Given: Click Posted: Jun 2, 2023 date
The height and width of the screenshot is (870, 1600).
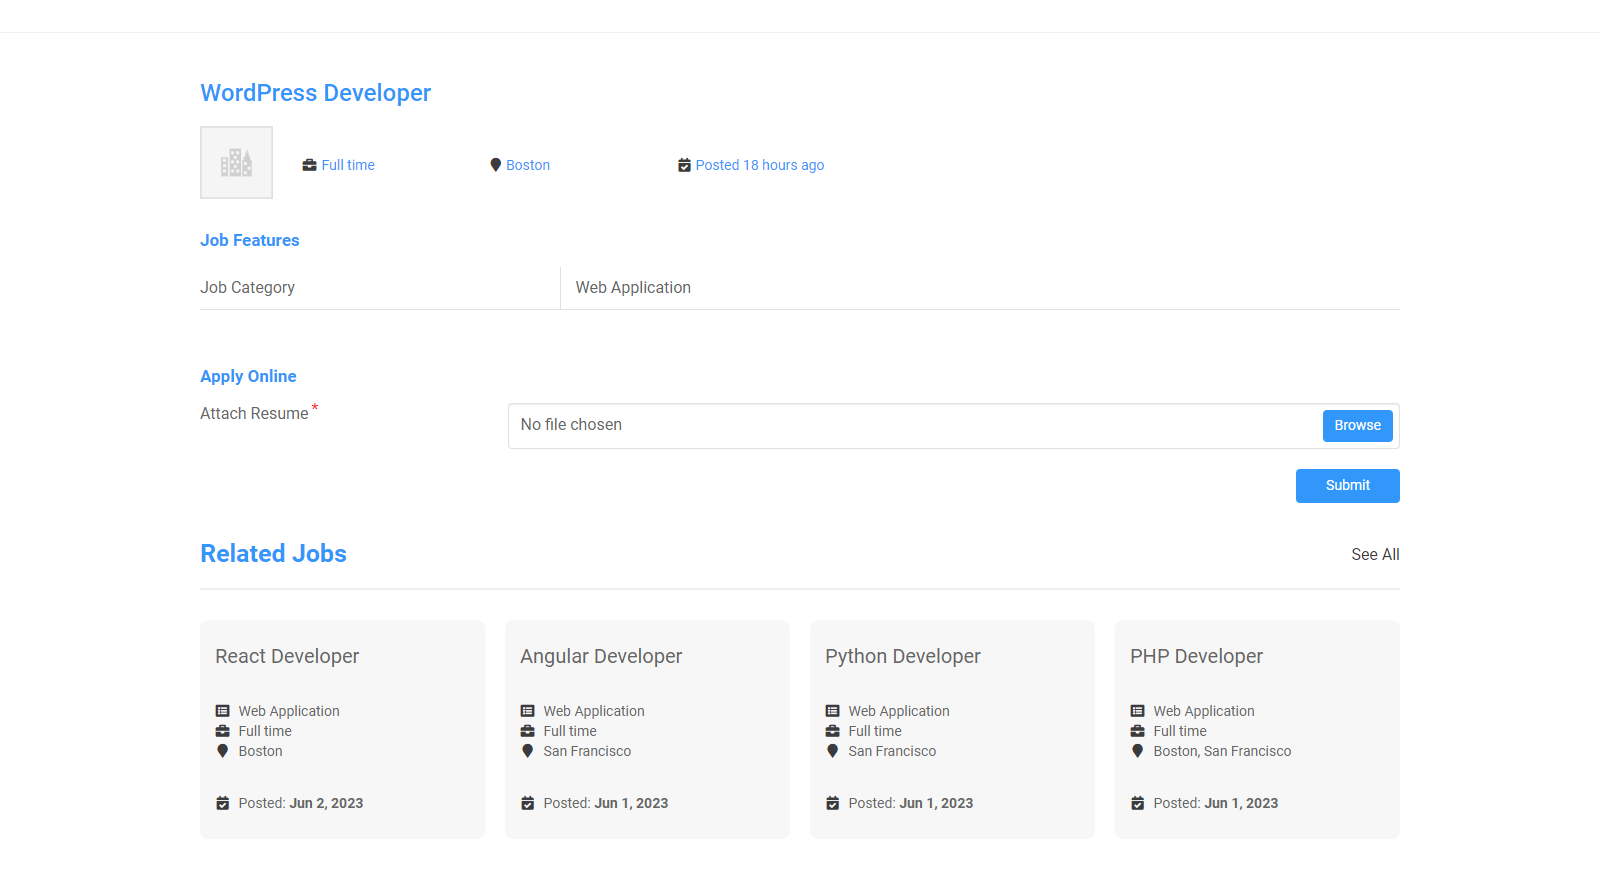Looking at the screenshot, I should (x=301, y=803).
